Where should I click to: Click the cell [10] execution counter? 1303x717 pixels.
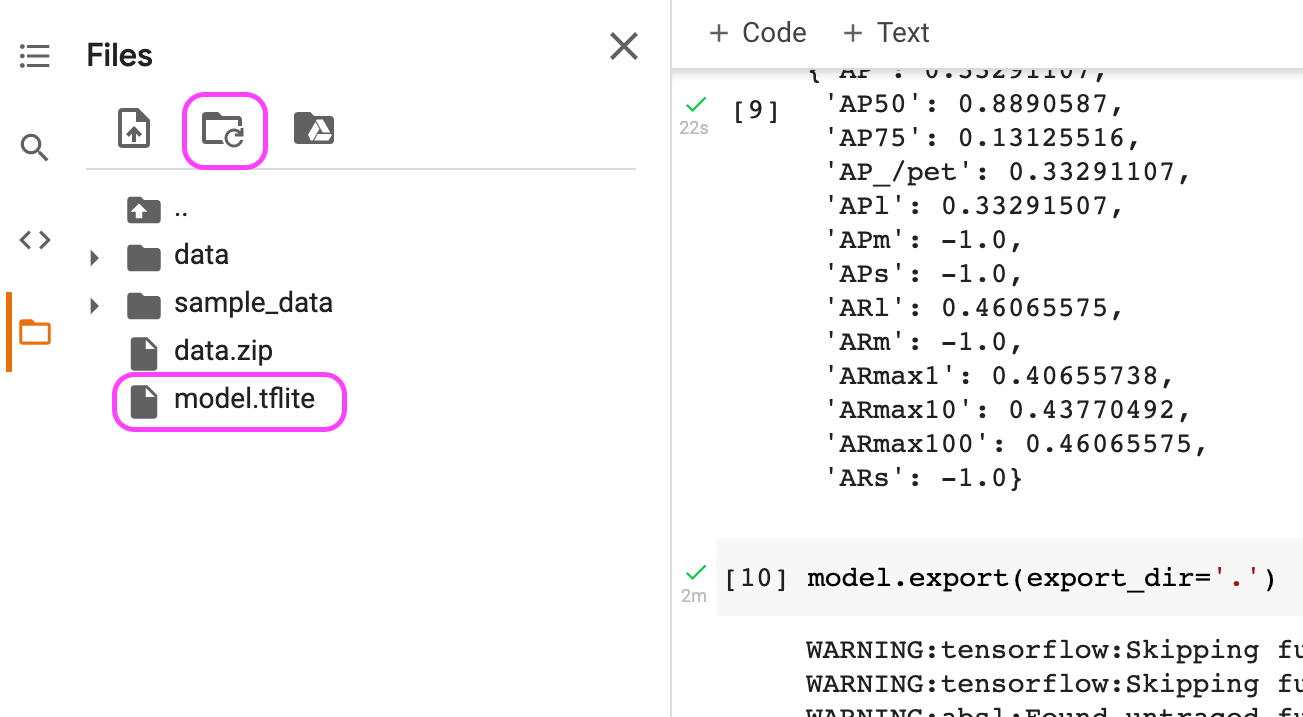click(x=757, y=577)
